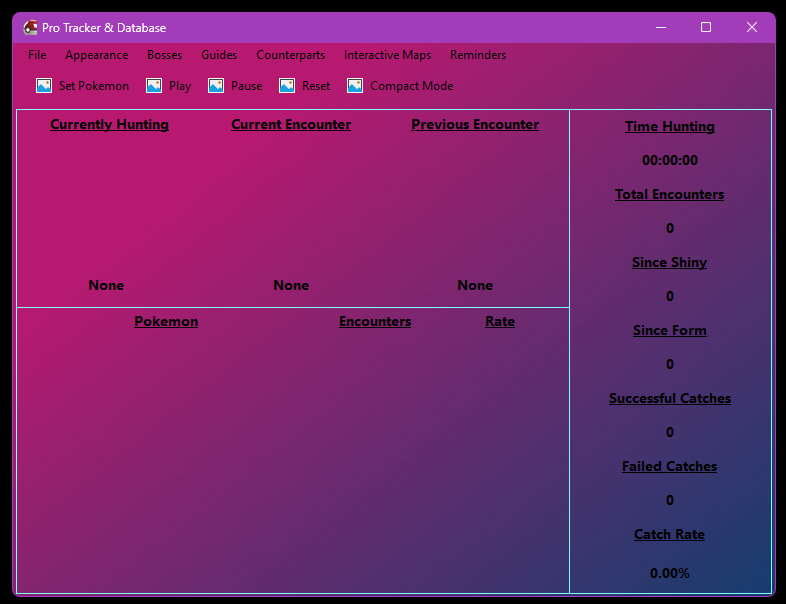Click the Pause button label
The image size is (786, 604).
[x=247, y=86]
